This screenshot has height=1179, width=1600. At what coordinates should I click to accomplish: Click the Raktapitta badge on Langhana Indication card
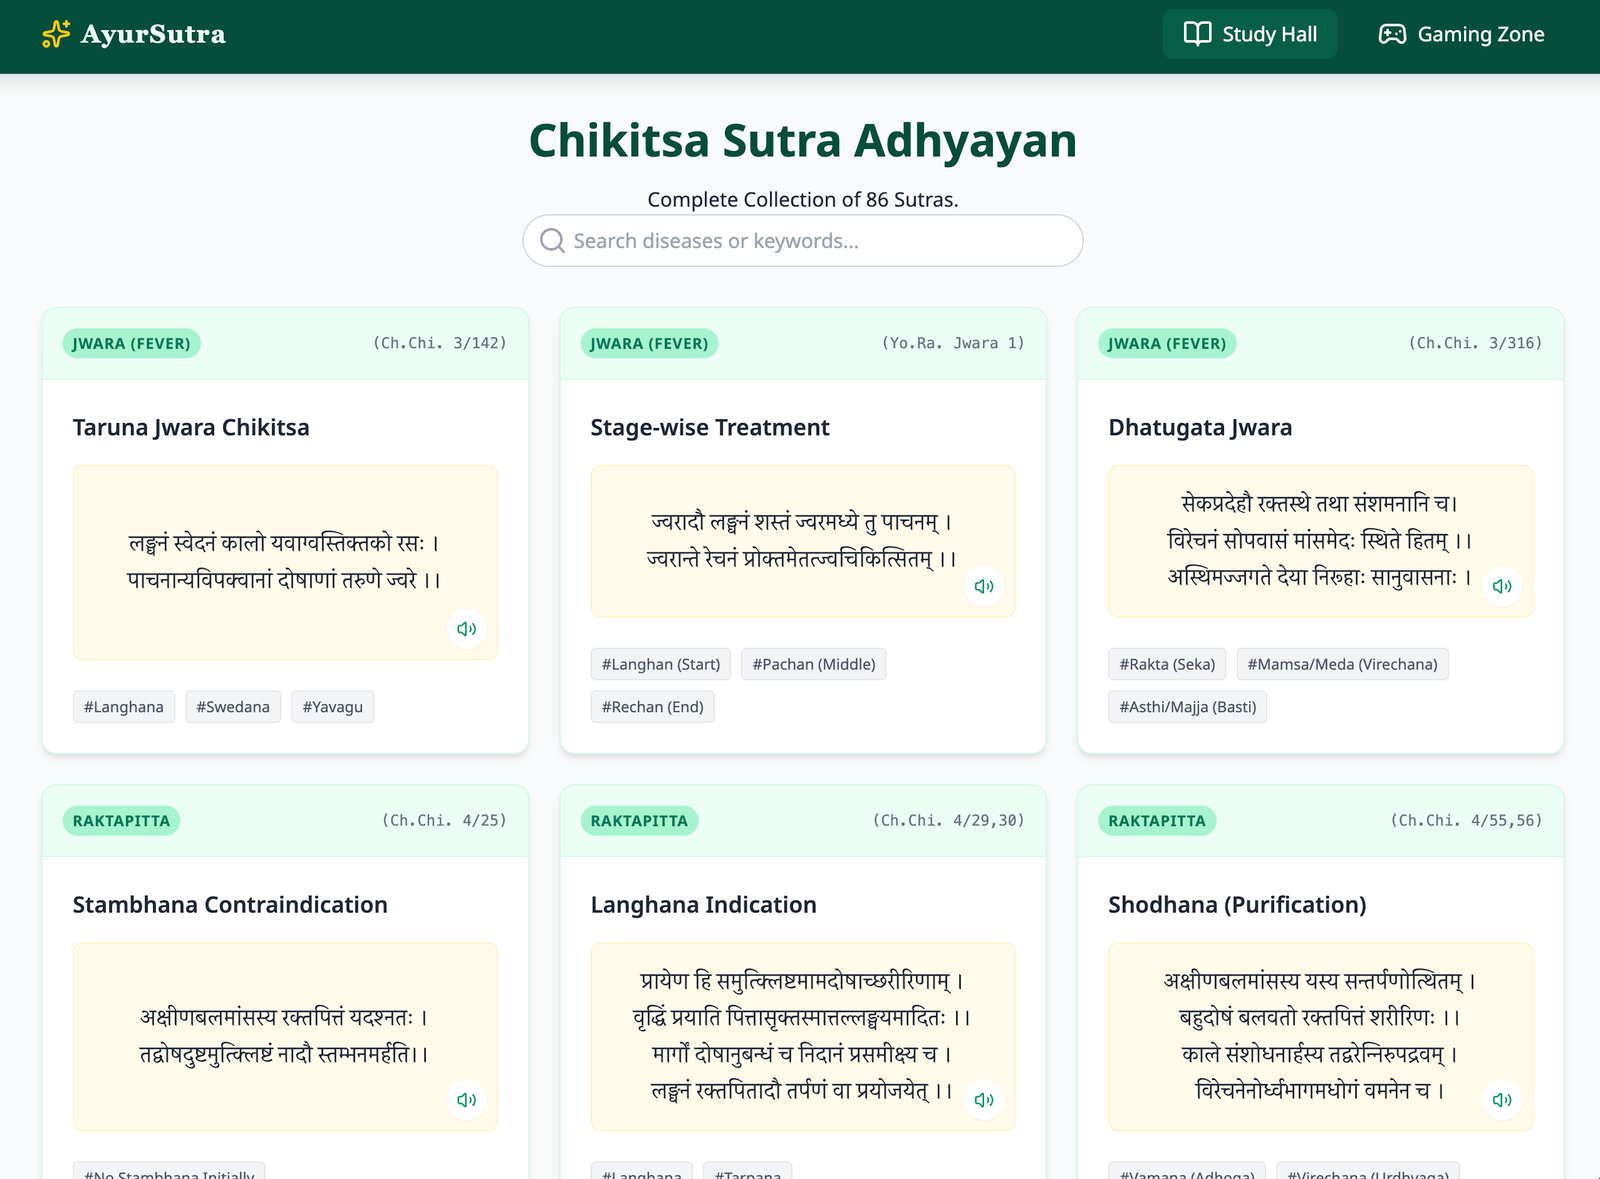(x=639, y=821)
